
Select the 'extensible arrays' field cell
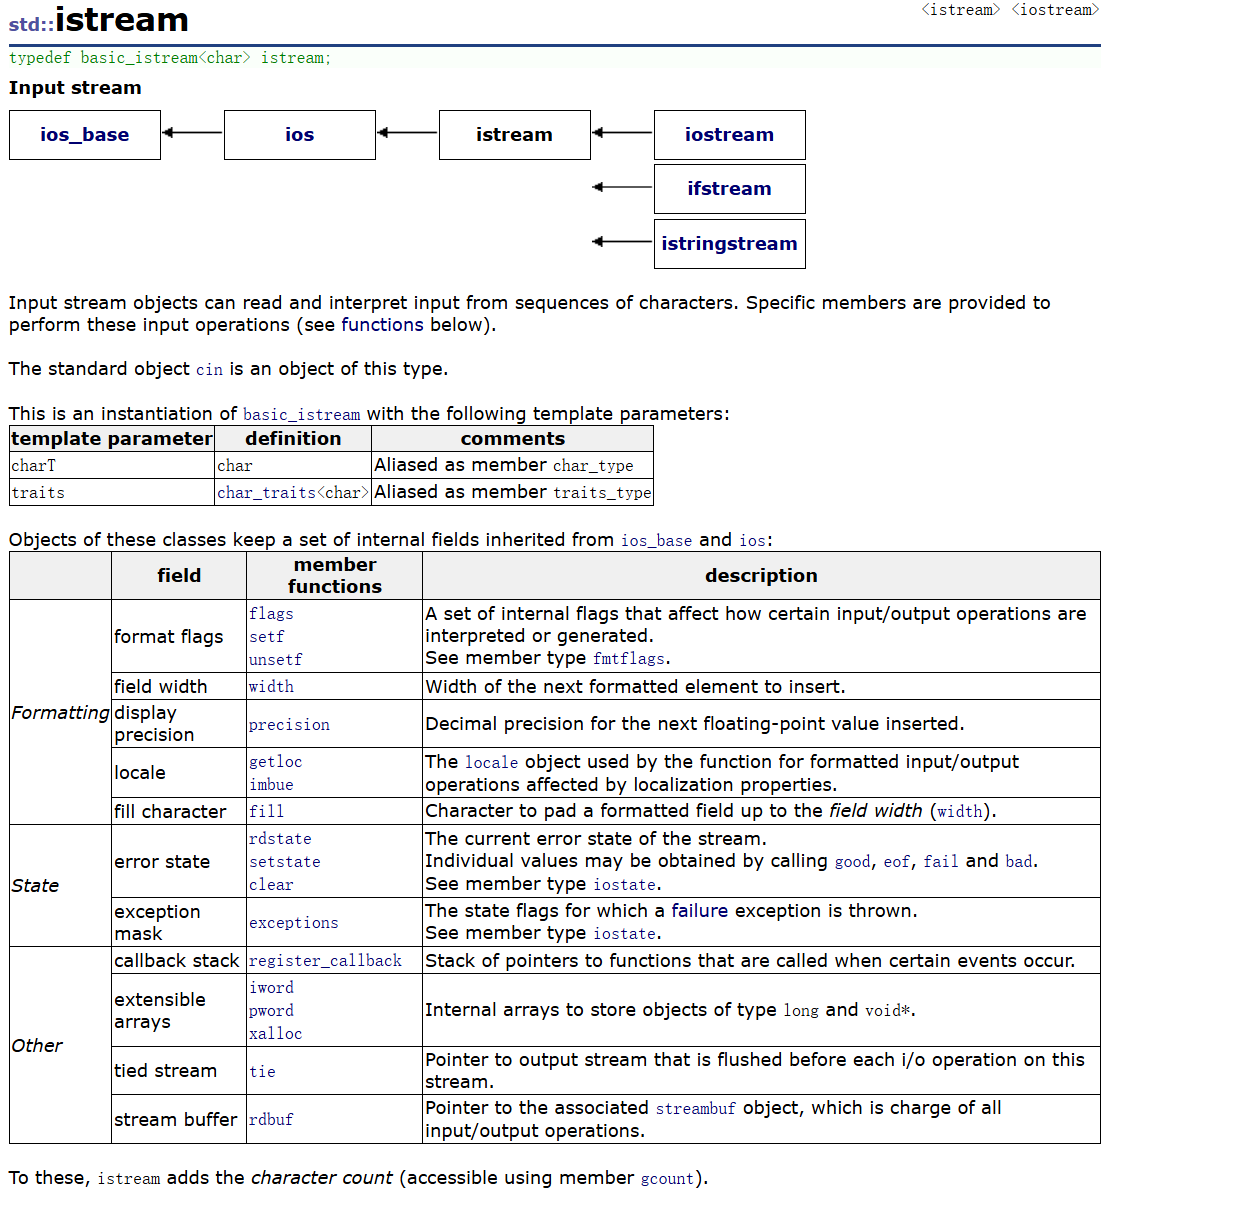(x=179, y=1011)
